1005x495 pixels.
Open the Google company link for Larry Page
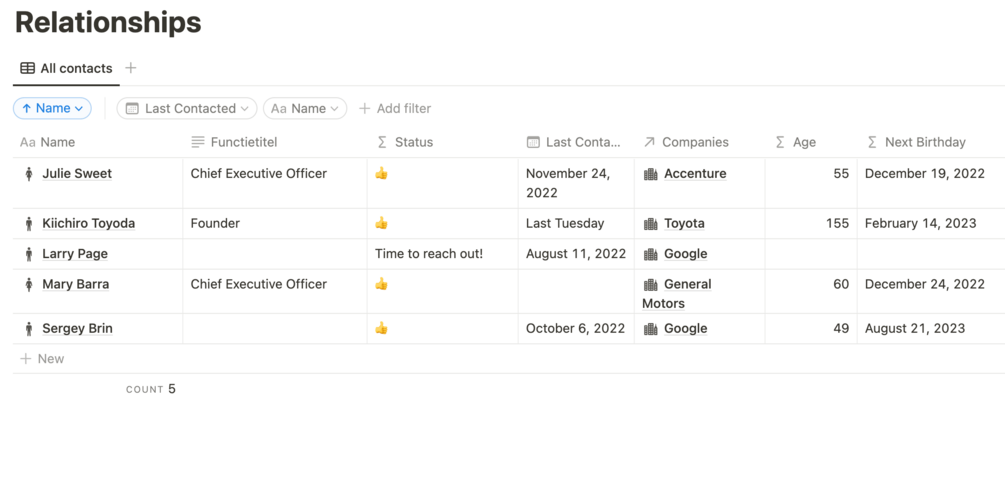[x=685, y=254]
